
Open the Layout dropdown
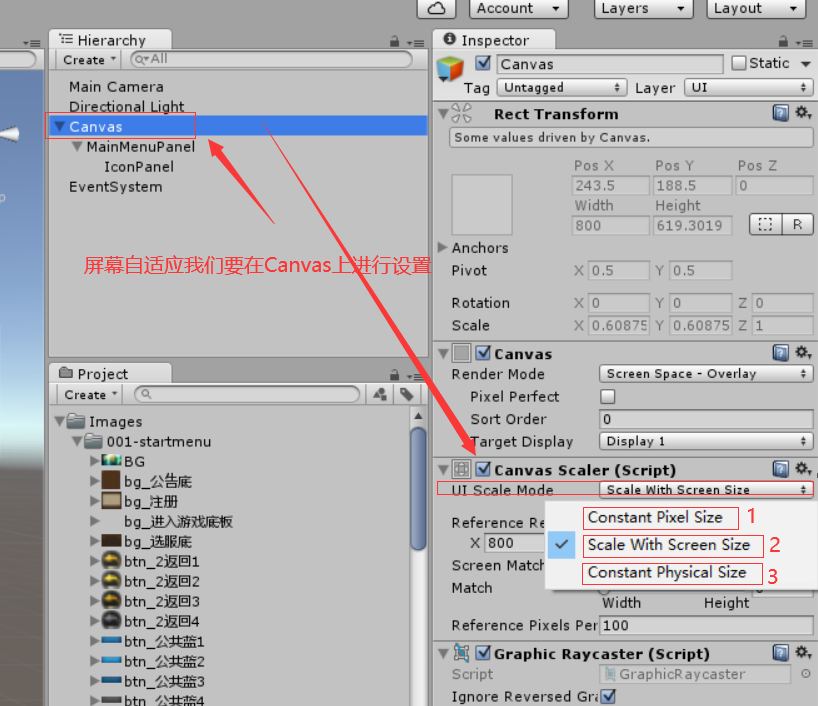pyautogui.click(x=756, y=8)
